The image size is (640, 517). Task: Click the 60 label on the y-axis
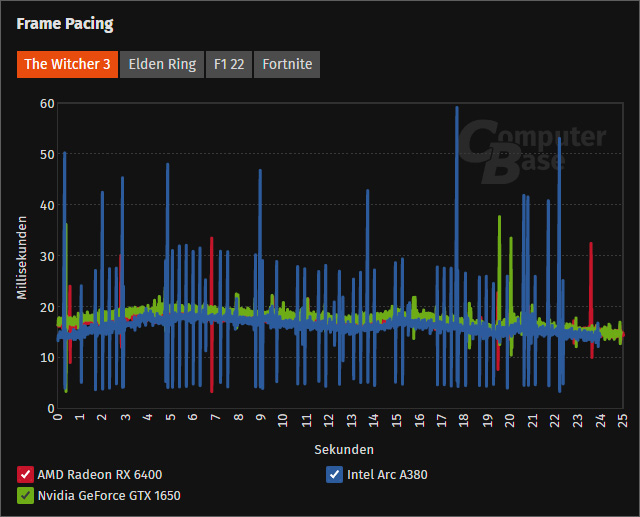46,103
